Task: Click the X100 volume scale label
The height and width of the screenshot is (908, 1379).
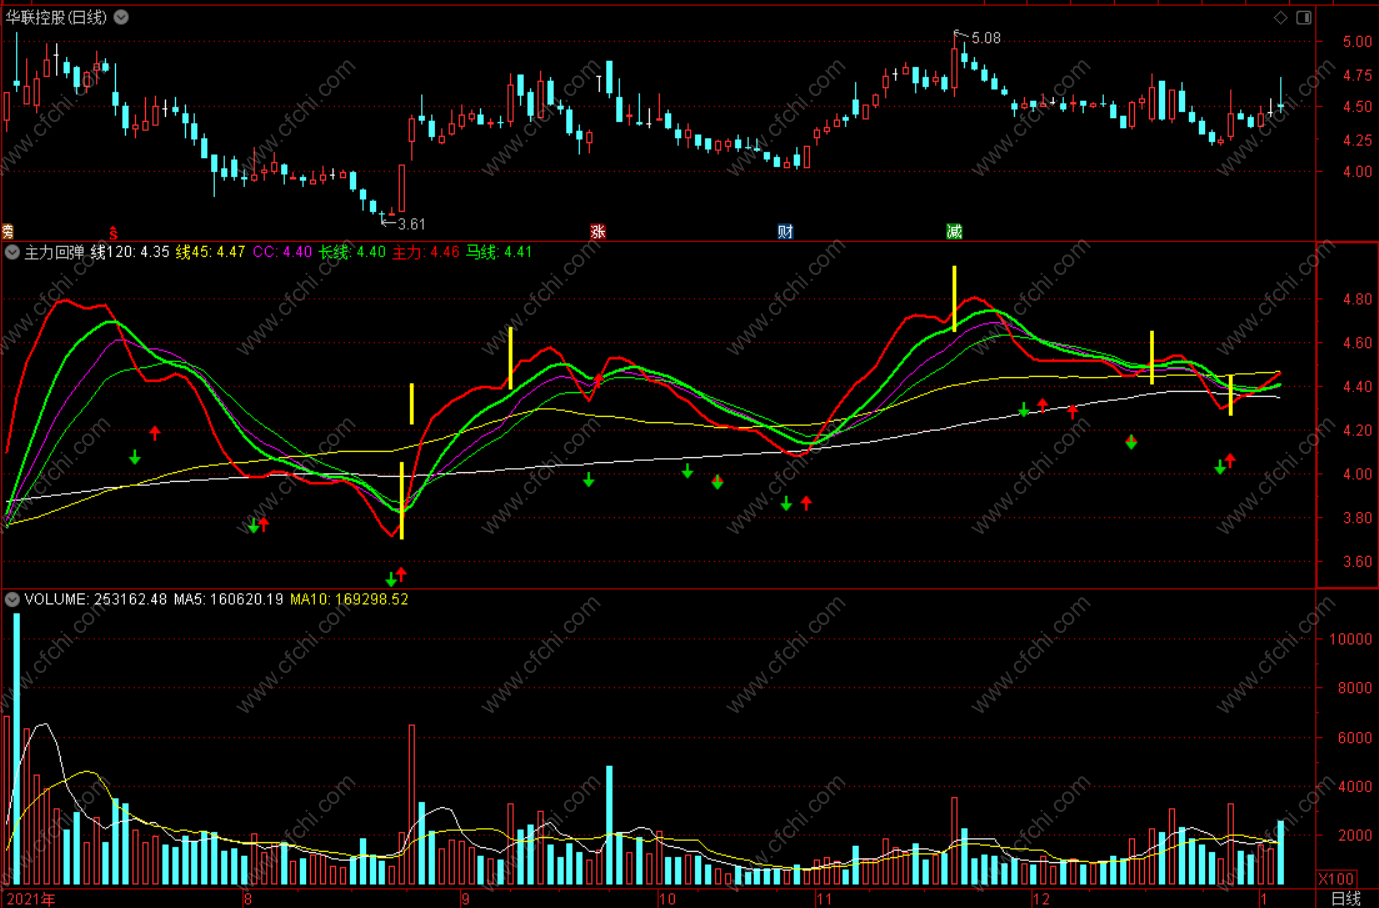Action: (1336, 879)
